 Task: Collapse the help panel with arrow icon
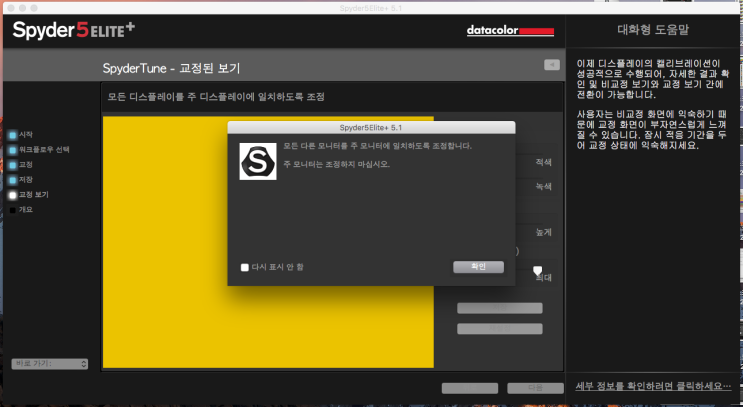coord(552,65)
